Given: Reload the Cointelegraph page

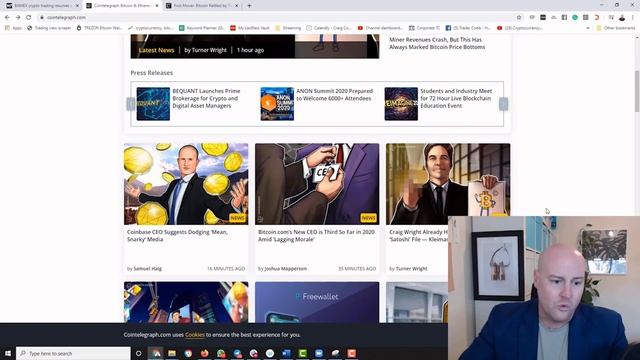Looking at the screenshot, I should [29, 18].
